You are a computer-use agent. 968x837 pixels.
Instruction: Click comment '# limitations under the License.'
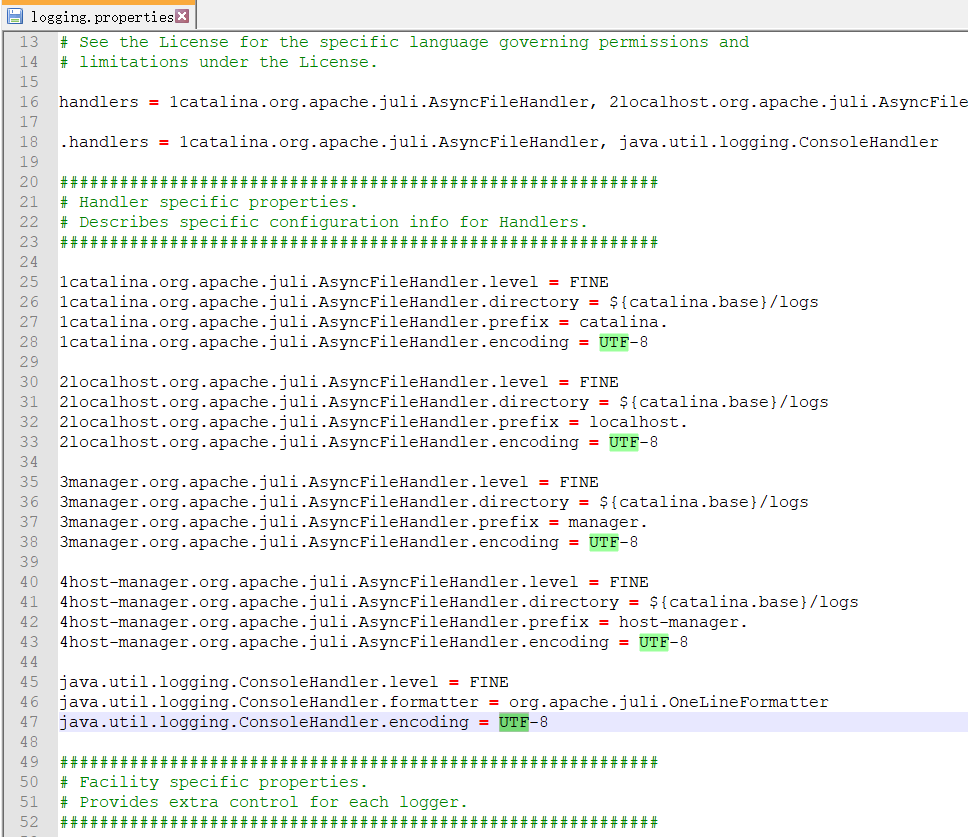(x=219, y=62)
